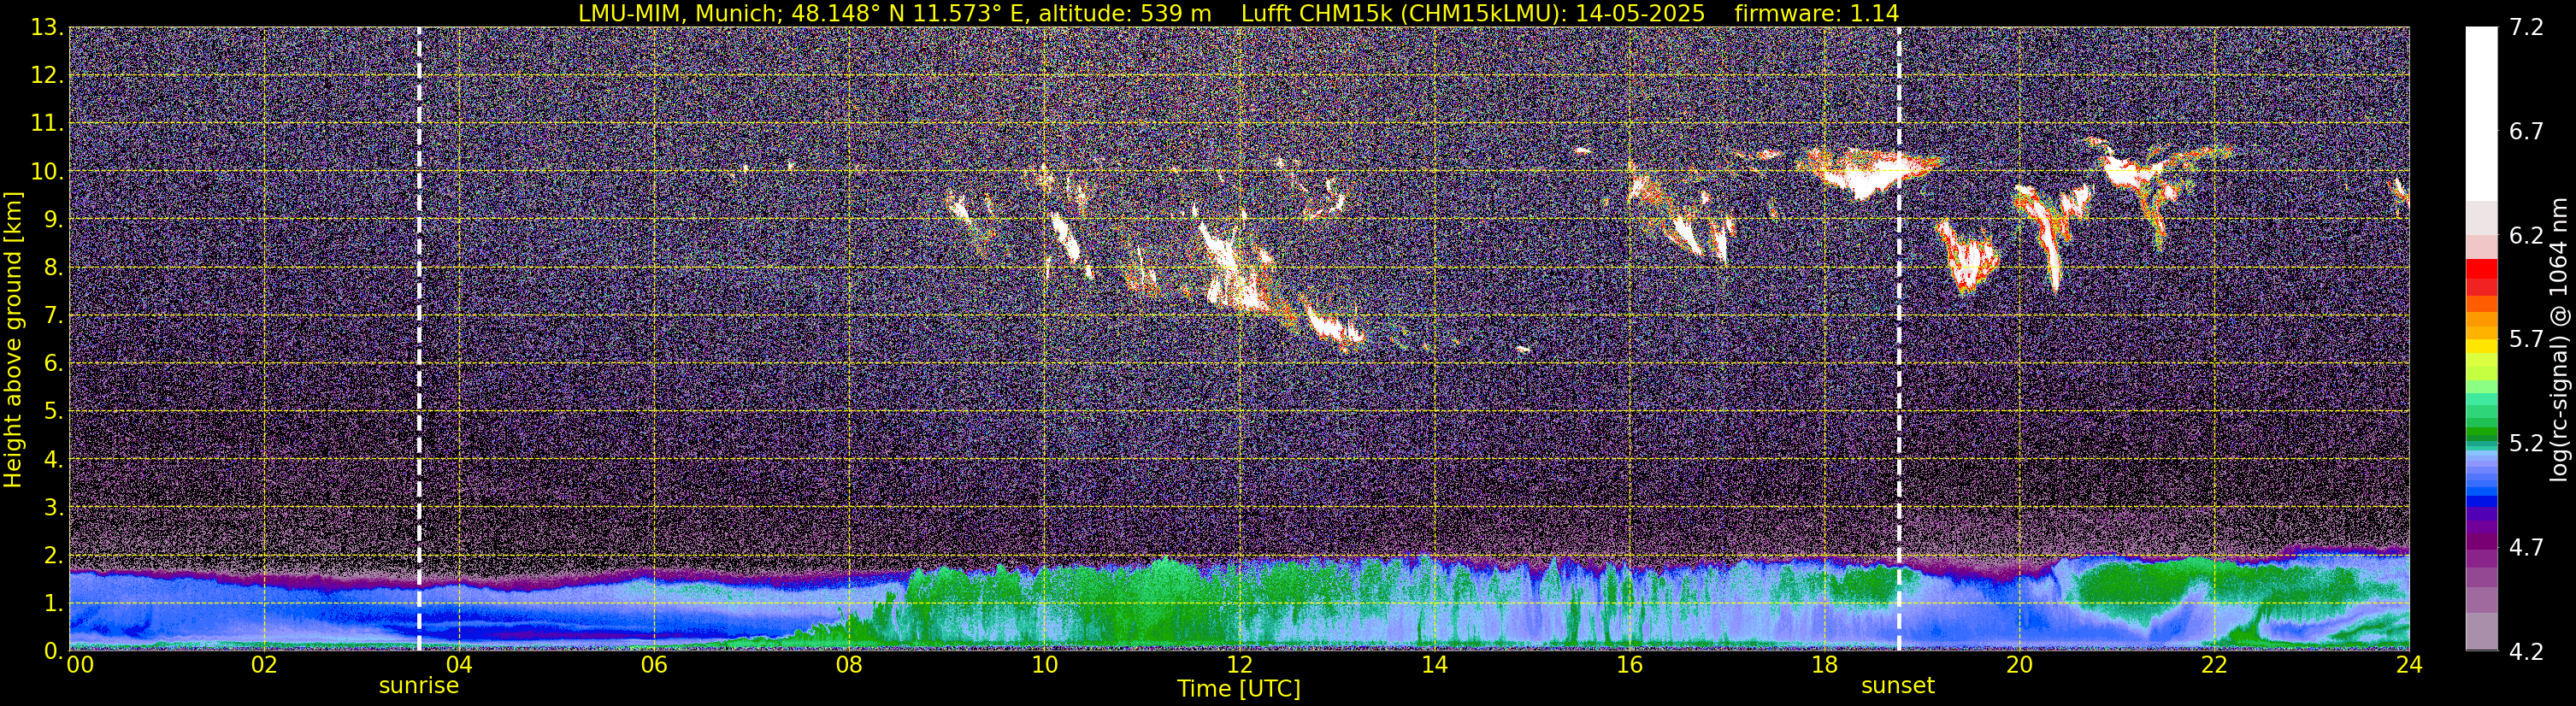
Task: Click the y-axis tick label '13.'
Action: click(47, 28)
